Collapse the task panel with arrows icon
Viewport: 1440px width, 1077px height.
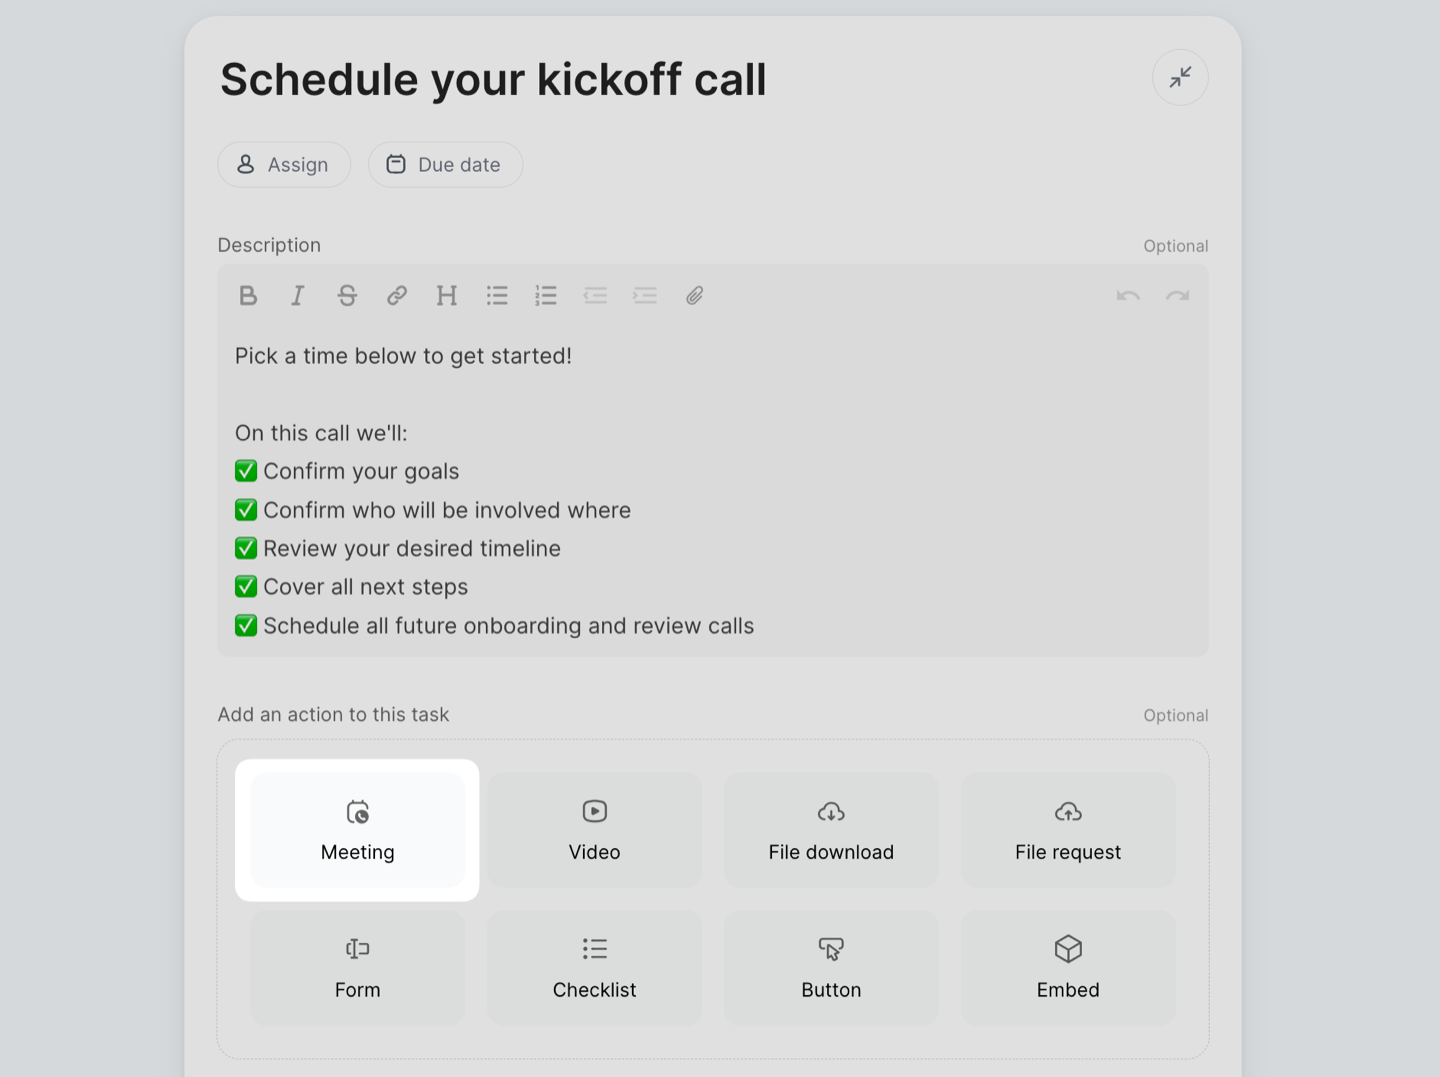[1180, 77]
